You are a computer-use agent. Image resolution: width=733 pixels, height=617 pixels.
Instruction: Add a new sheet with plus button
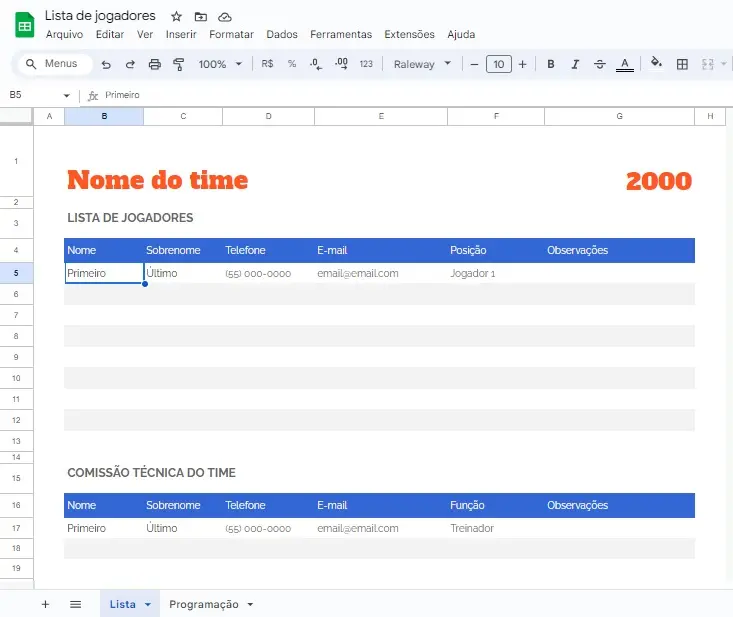point(45,604)
